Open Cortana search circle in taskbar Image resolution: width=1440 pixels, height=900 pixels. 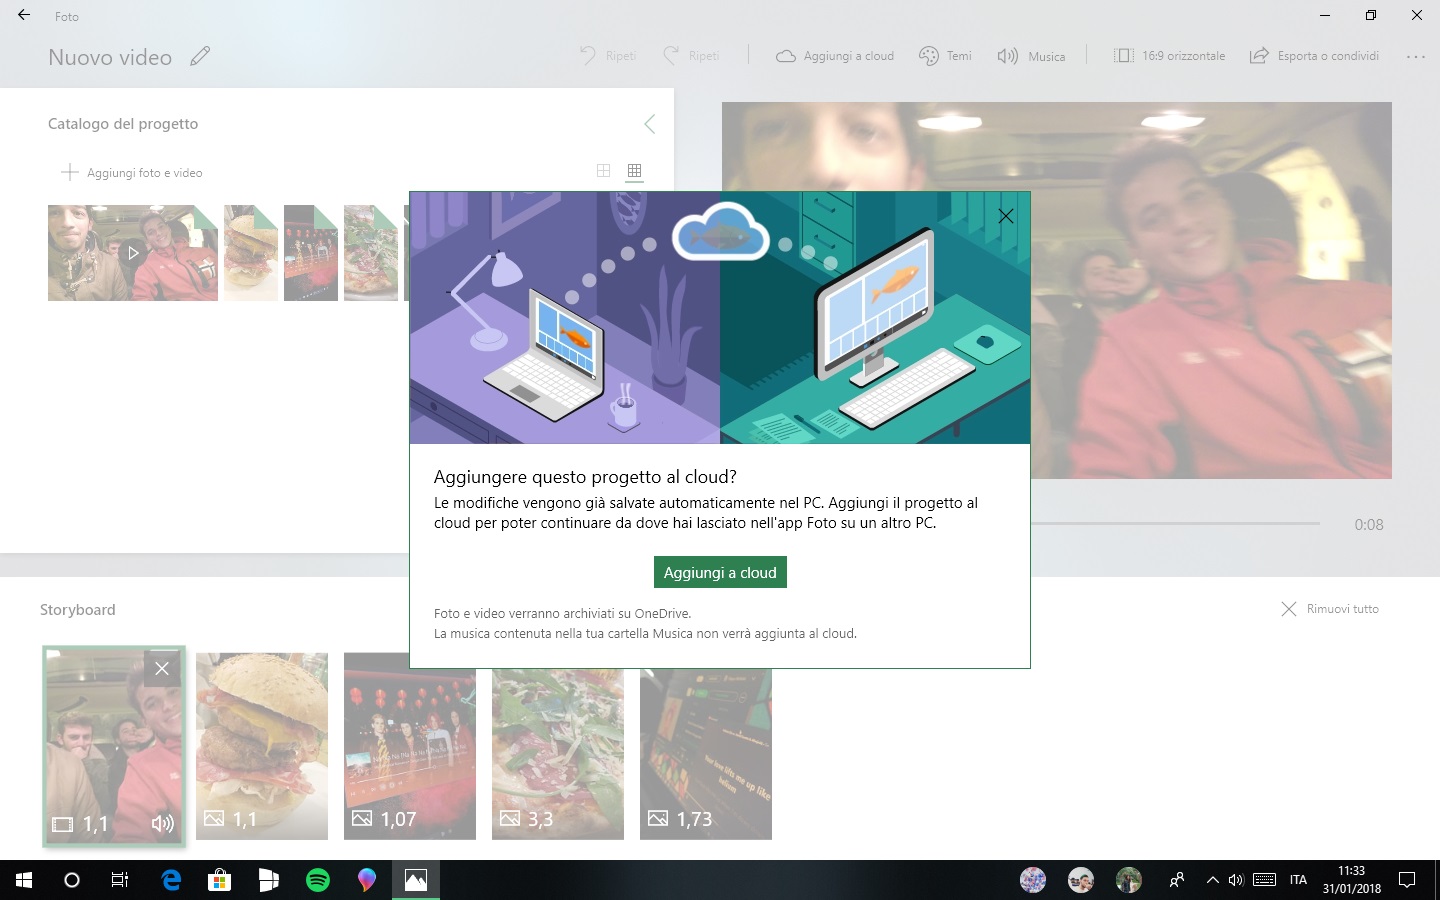72,880
